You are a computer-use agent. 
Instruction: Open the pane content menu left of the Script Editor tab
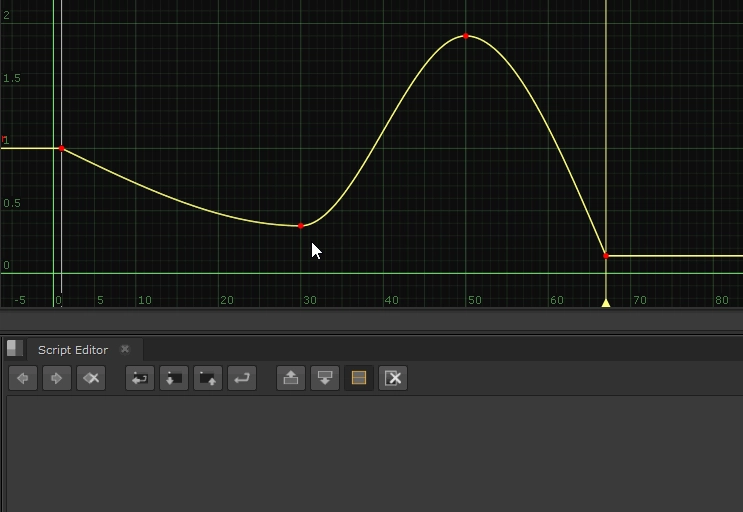pos(14,348)
